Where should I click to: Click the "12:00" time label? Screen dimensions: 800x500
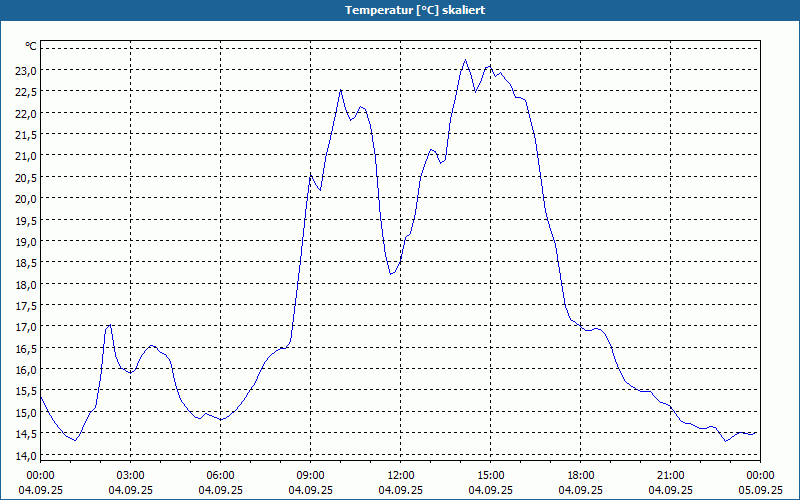(401, 476)
